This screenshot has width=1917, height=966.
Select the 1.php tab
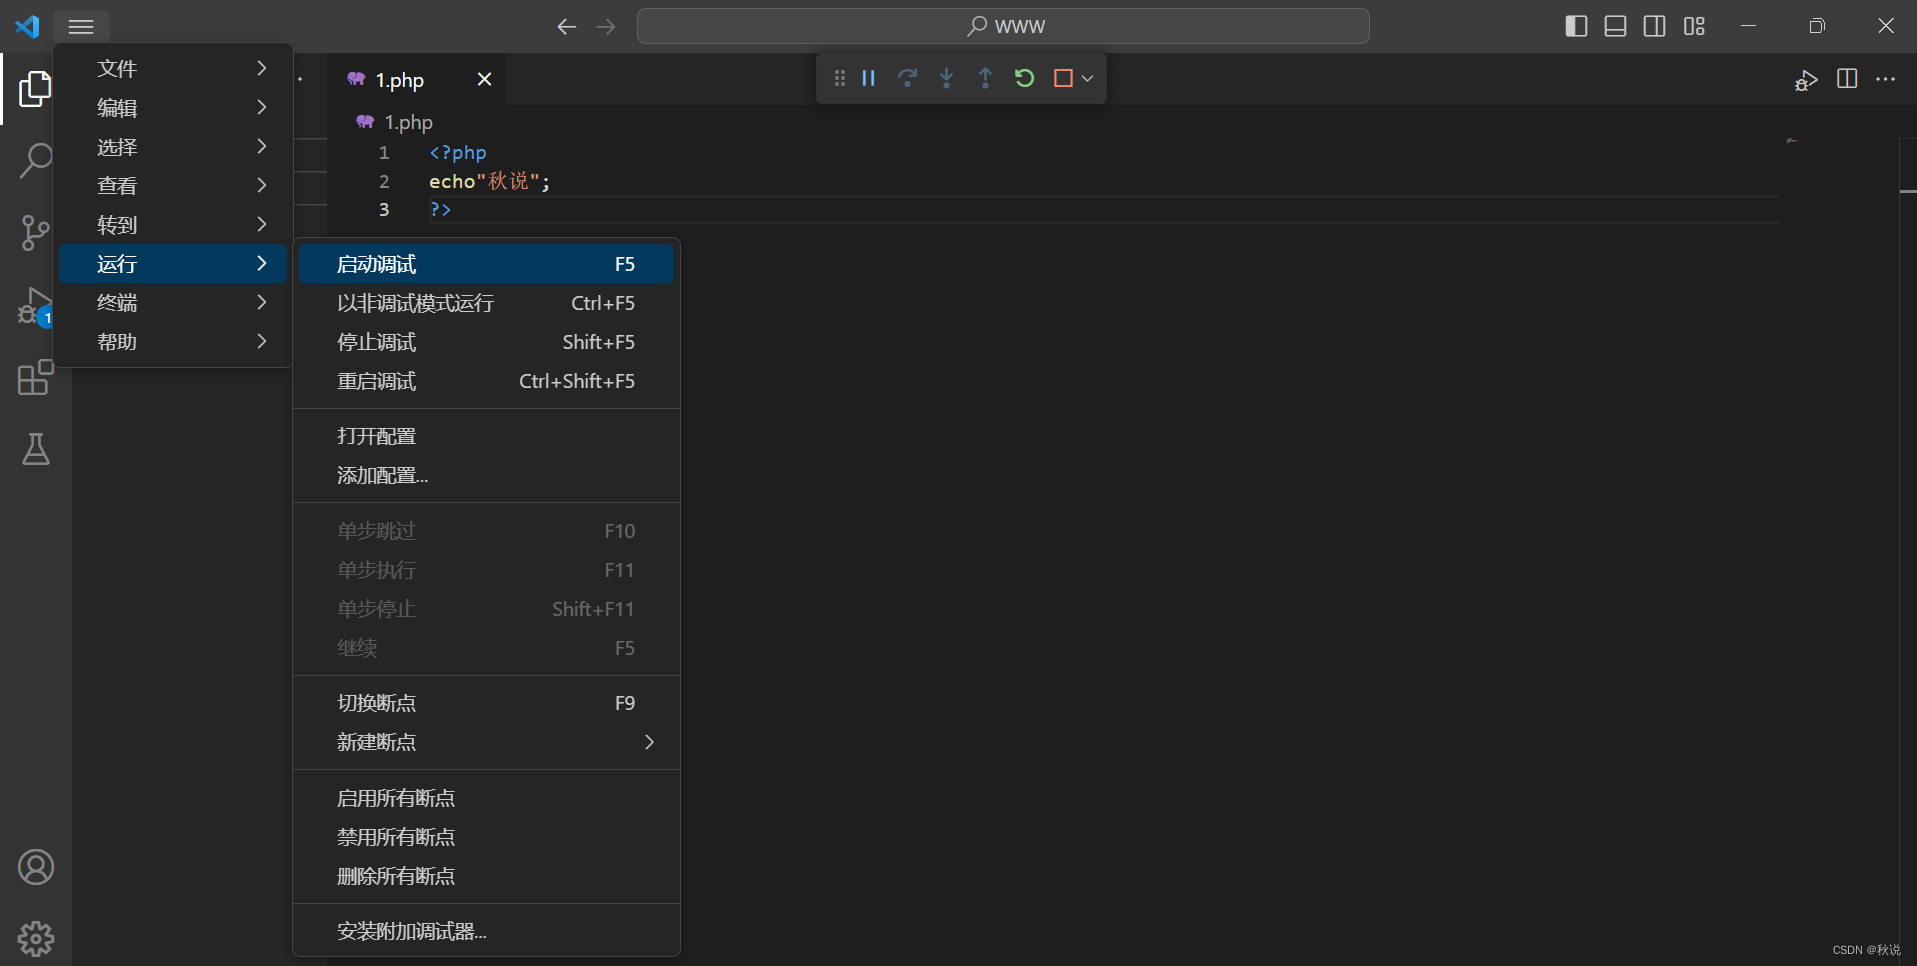click(417, 80)
